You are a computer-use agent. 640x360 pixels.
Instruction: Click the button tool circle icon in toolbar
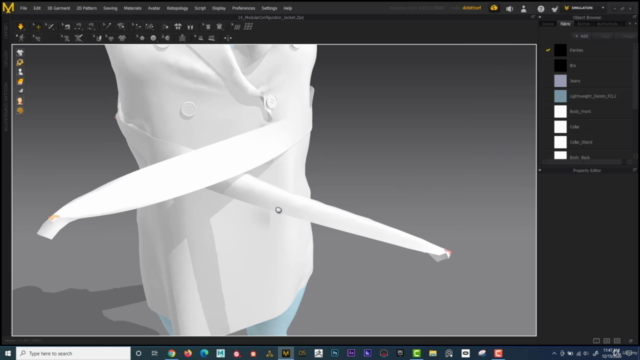[x=153, y=38]
